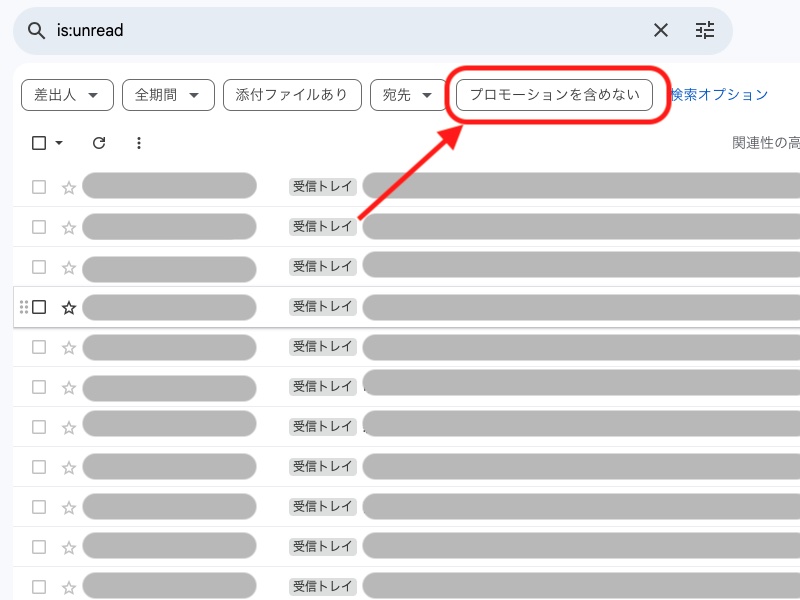Open advanced search settings via the sliders icon
The width and height of the screenshot is (800, 600).
[x=705, y=30]
